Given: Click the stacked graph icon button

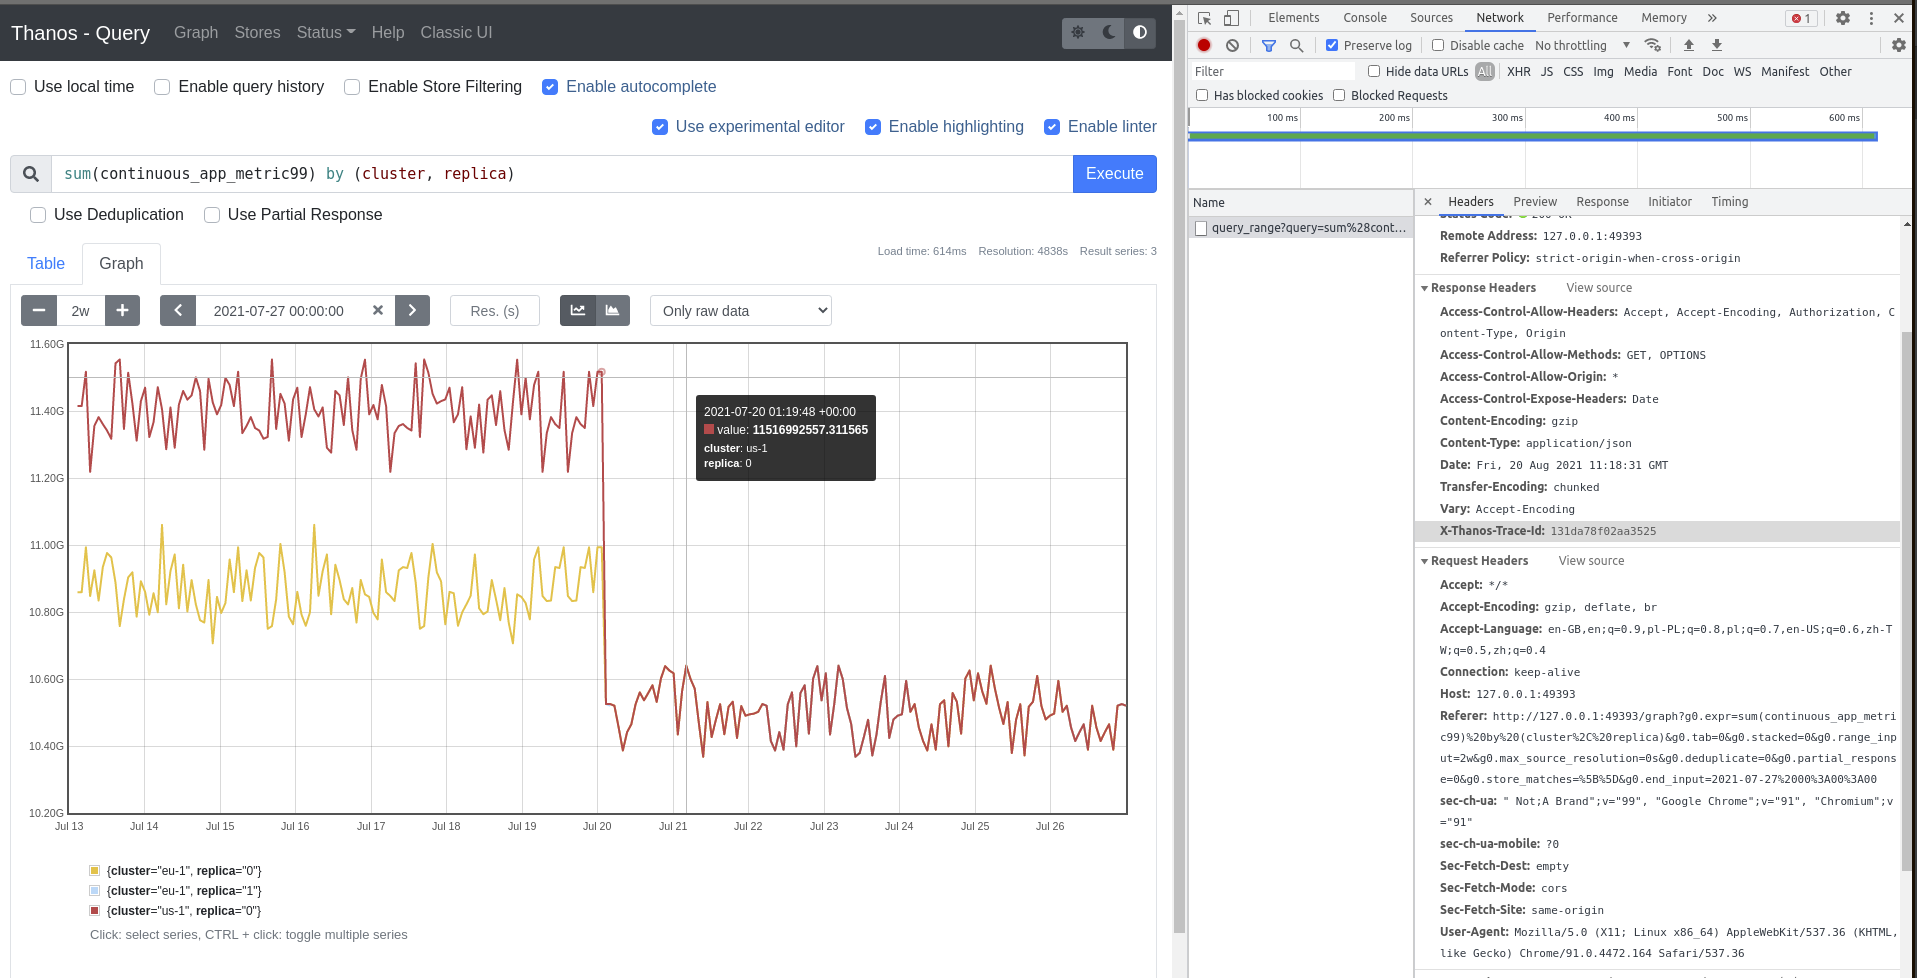Looking at the screenshot, I should point(612,311).
